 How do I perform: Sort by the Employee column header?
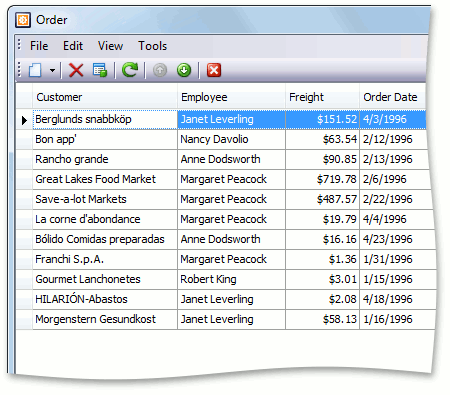(231, 97)
